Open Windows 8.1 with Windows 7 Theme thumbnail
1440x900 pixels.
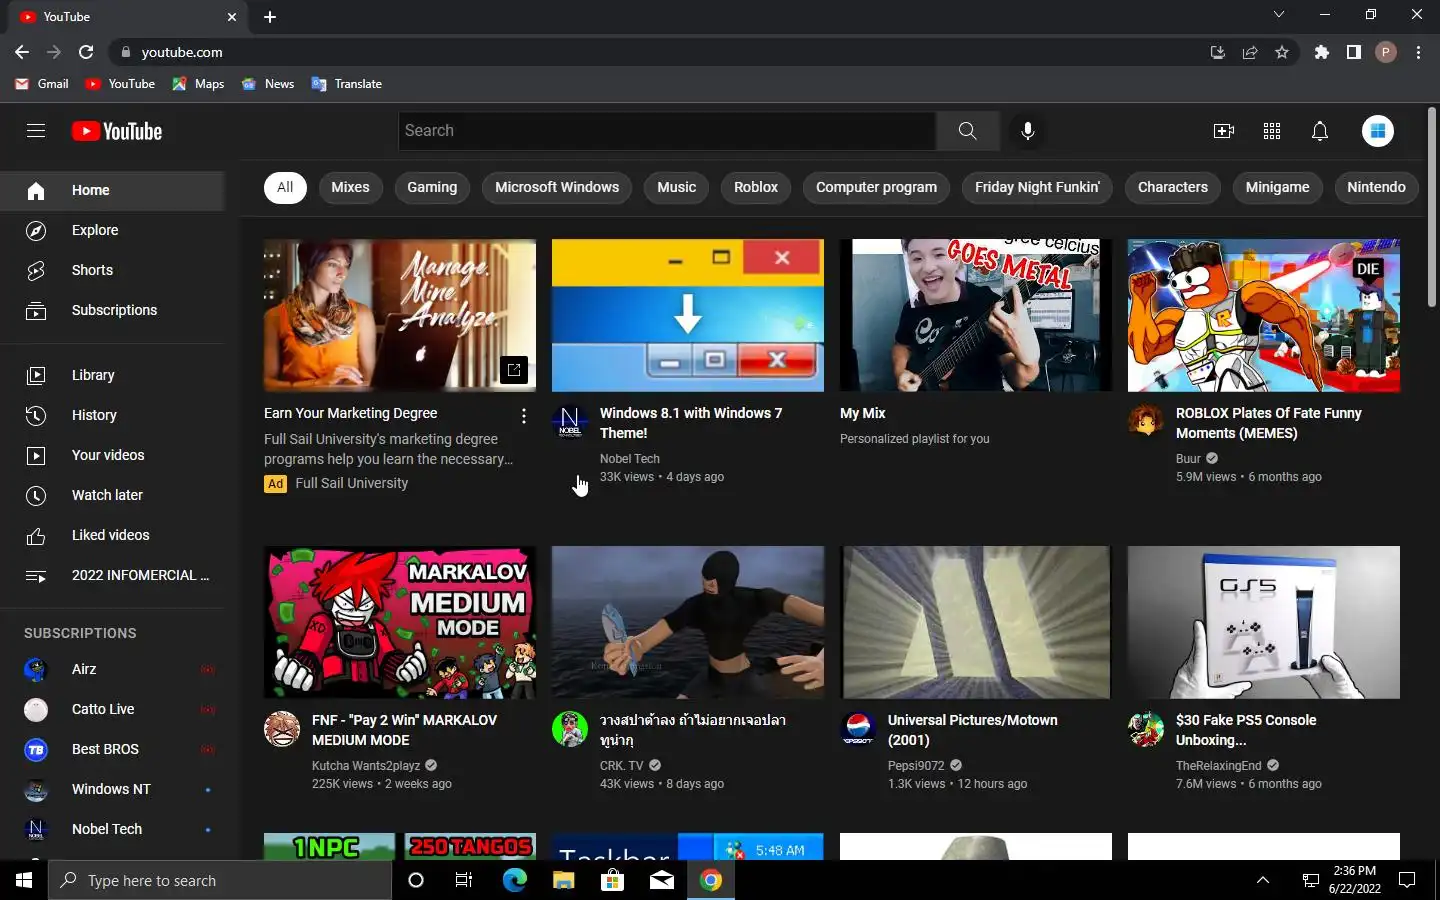coord(688,315)
